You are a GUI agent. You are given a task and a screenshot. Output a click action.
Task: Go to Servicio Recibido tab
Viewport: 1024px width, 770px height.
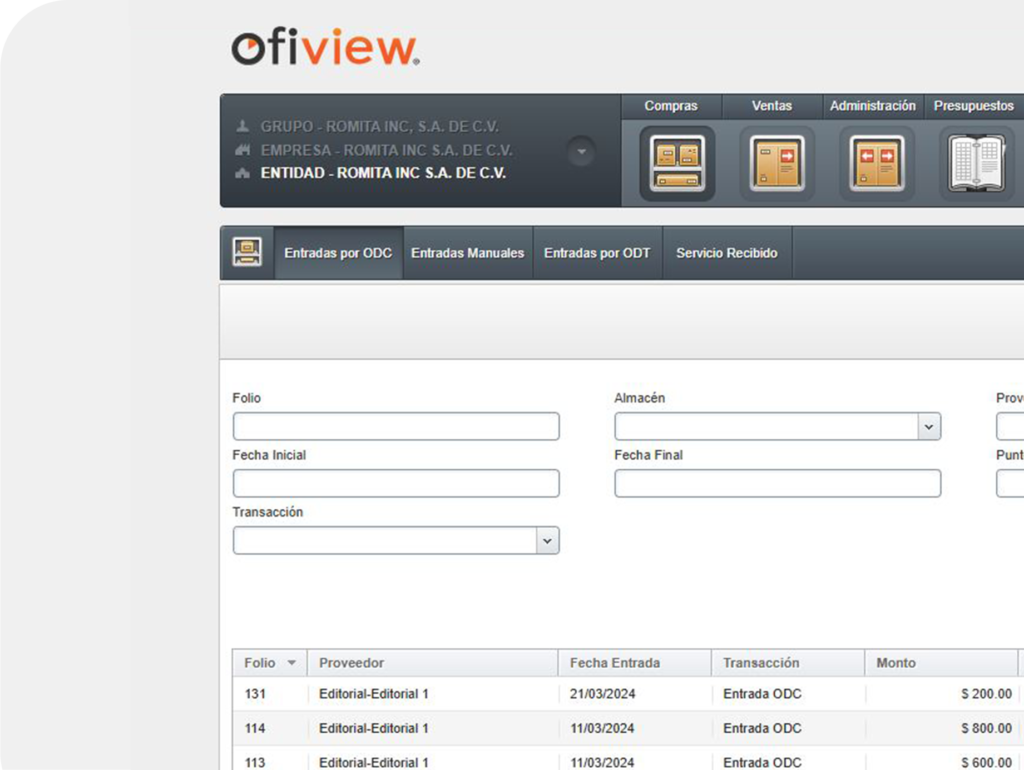tap(726, 253)
